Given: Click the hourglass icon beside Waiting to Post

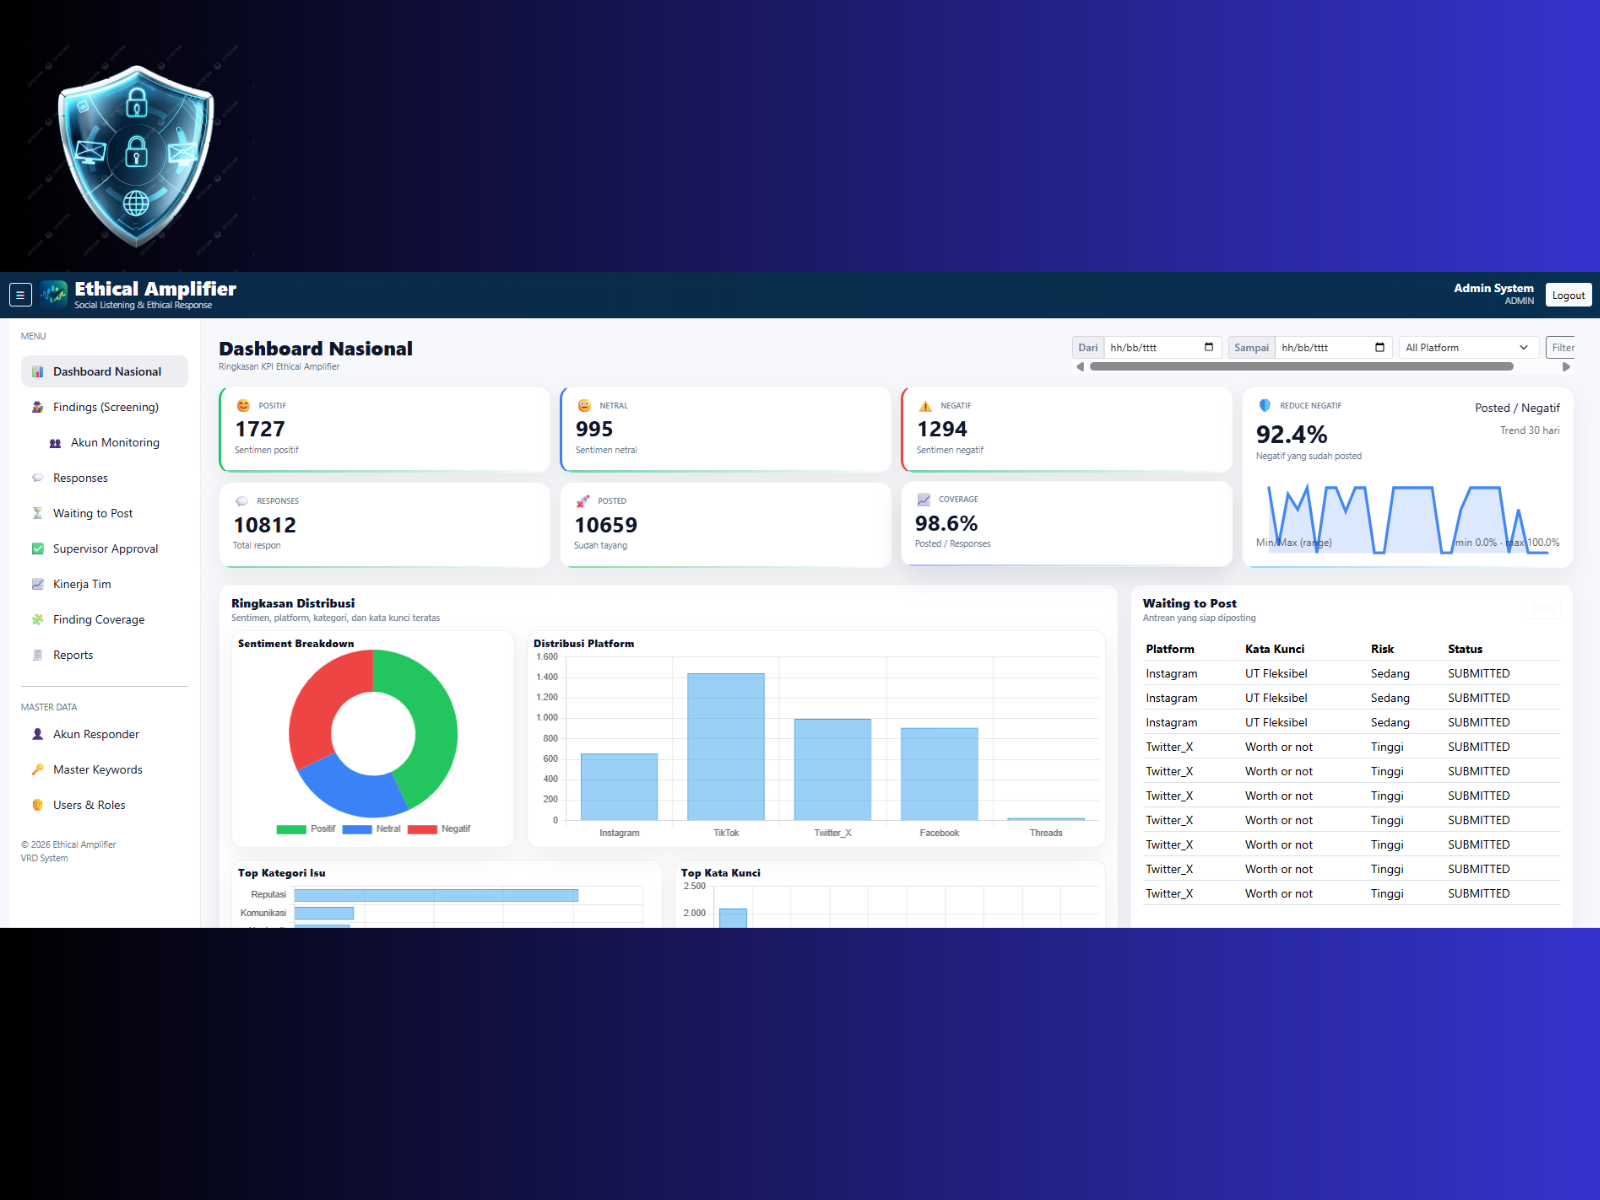Looking at the screenshot, I should 37,513.
